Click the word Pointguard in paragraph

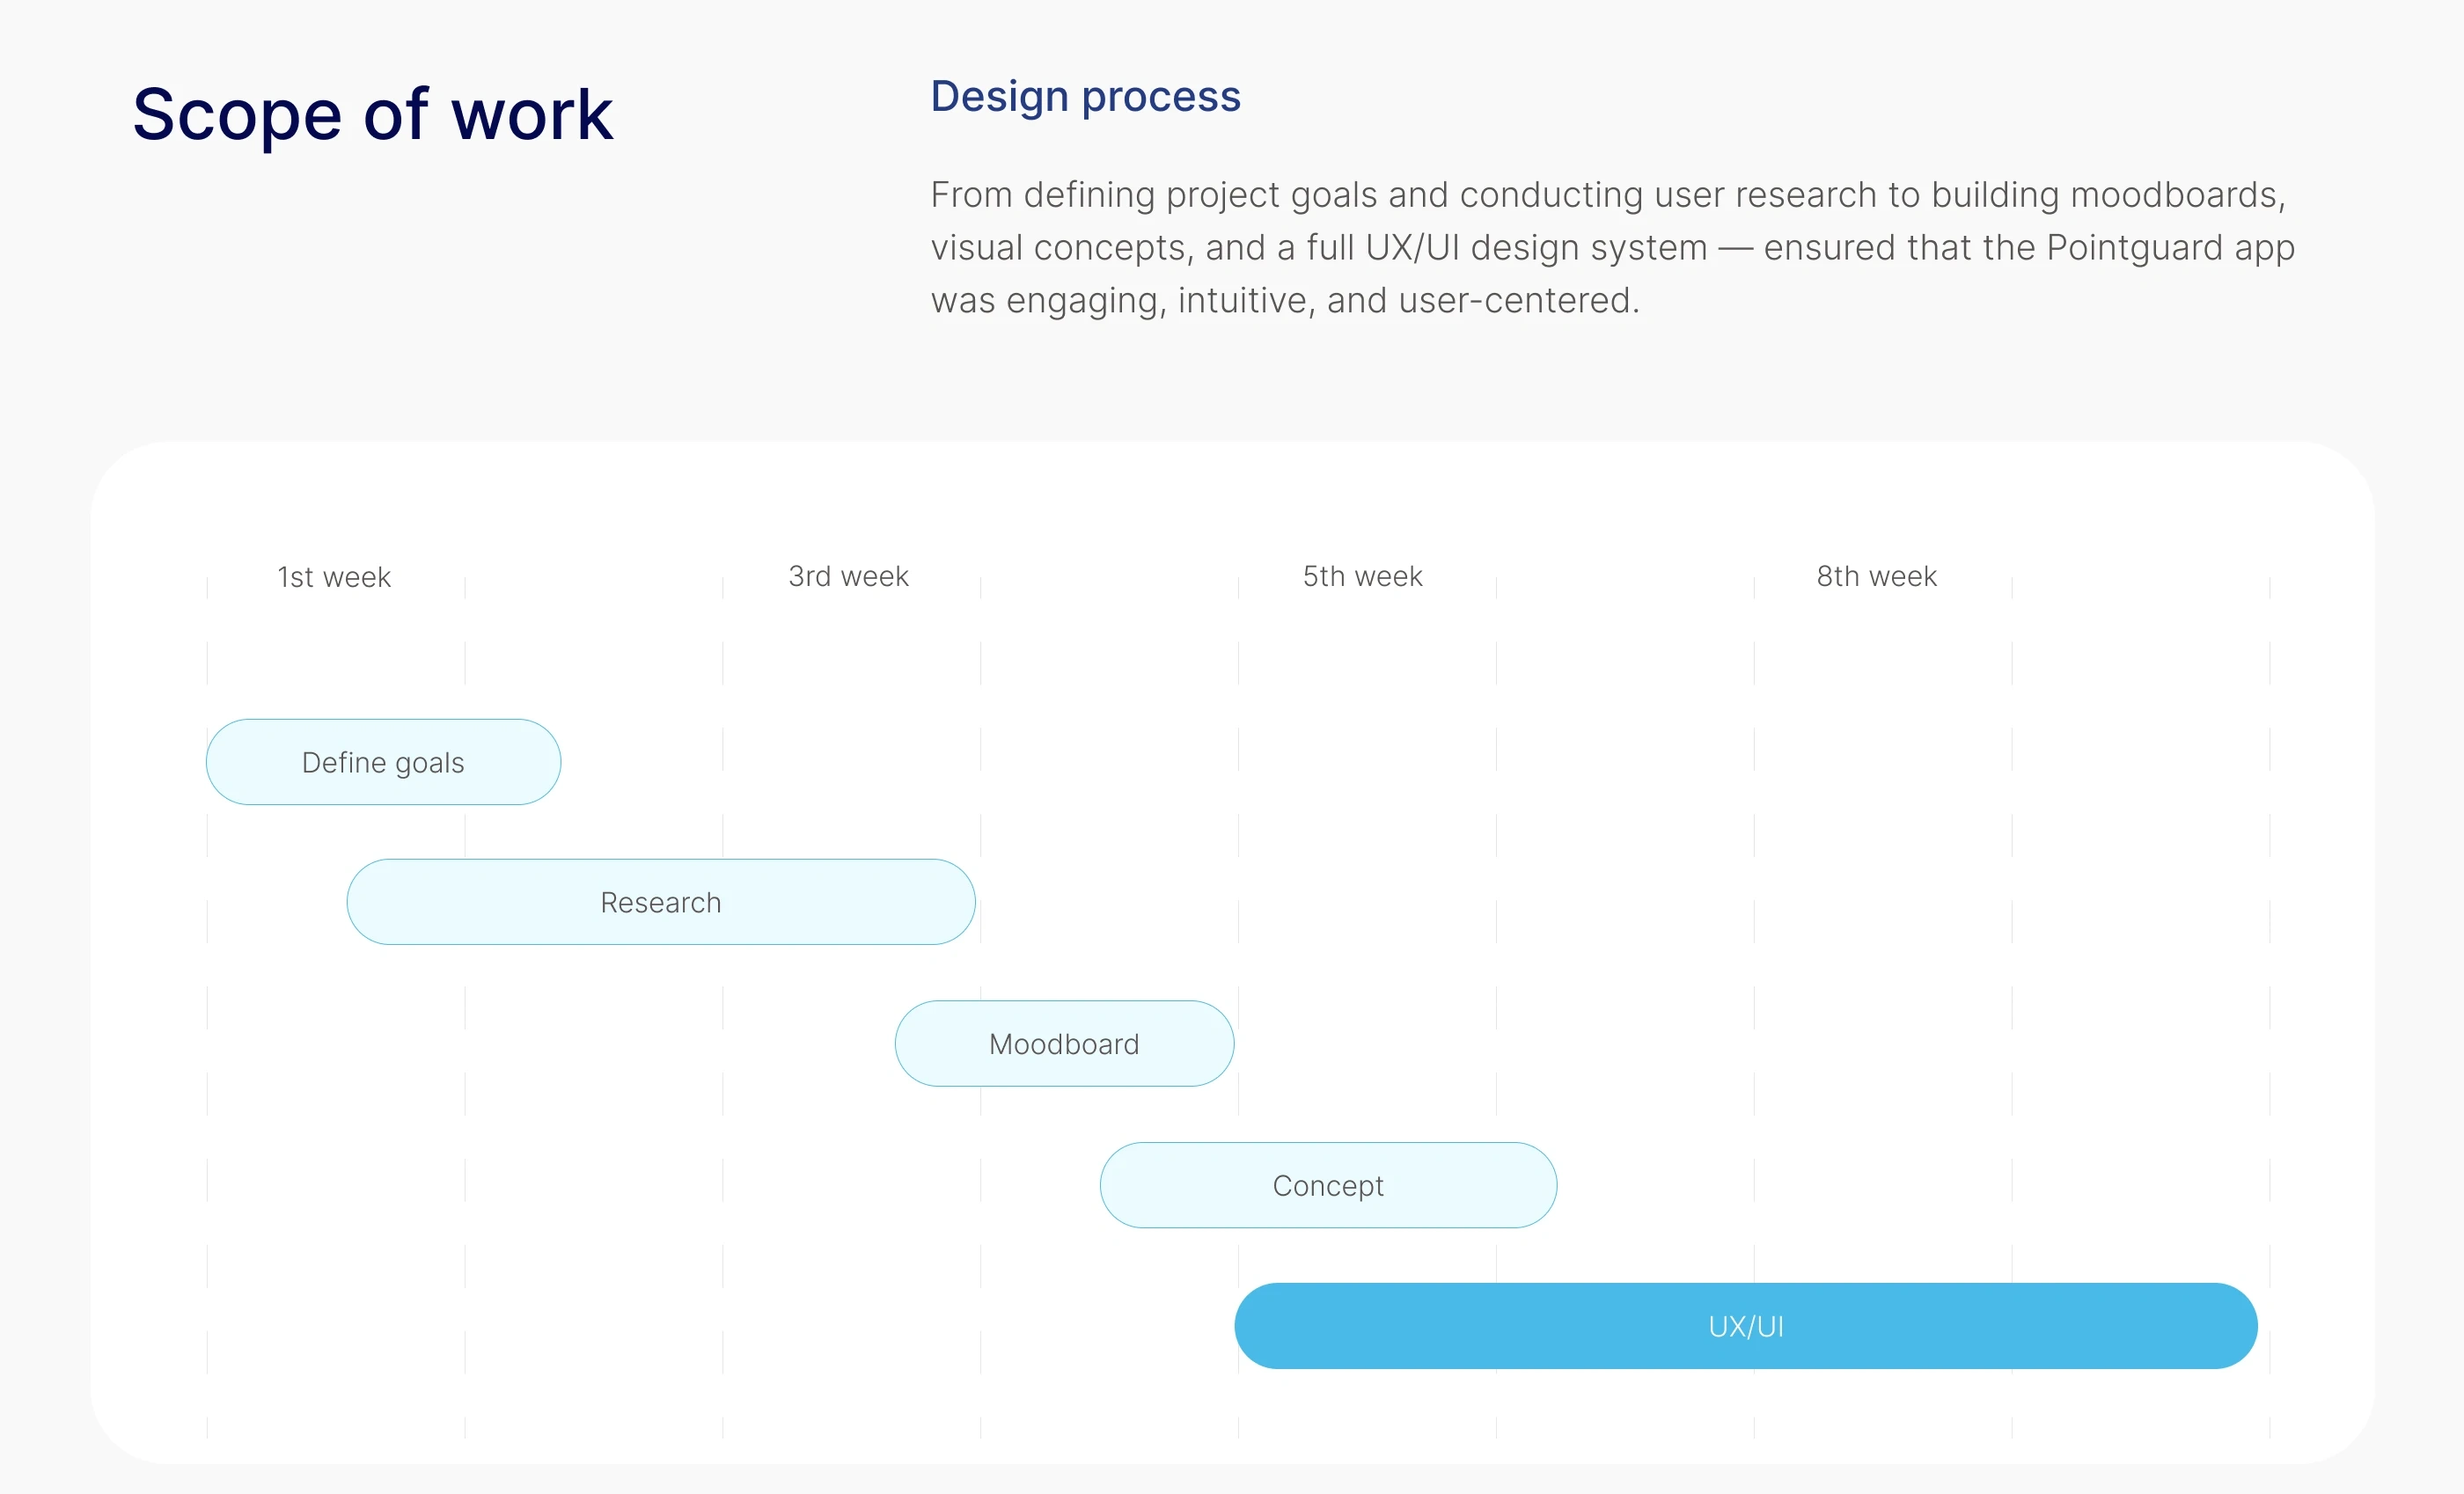(x=2133, y=247)
